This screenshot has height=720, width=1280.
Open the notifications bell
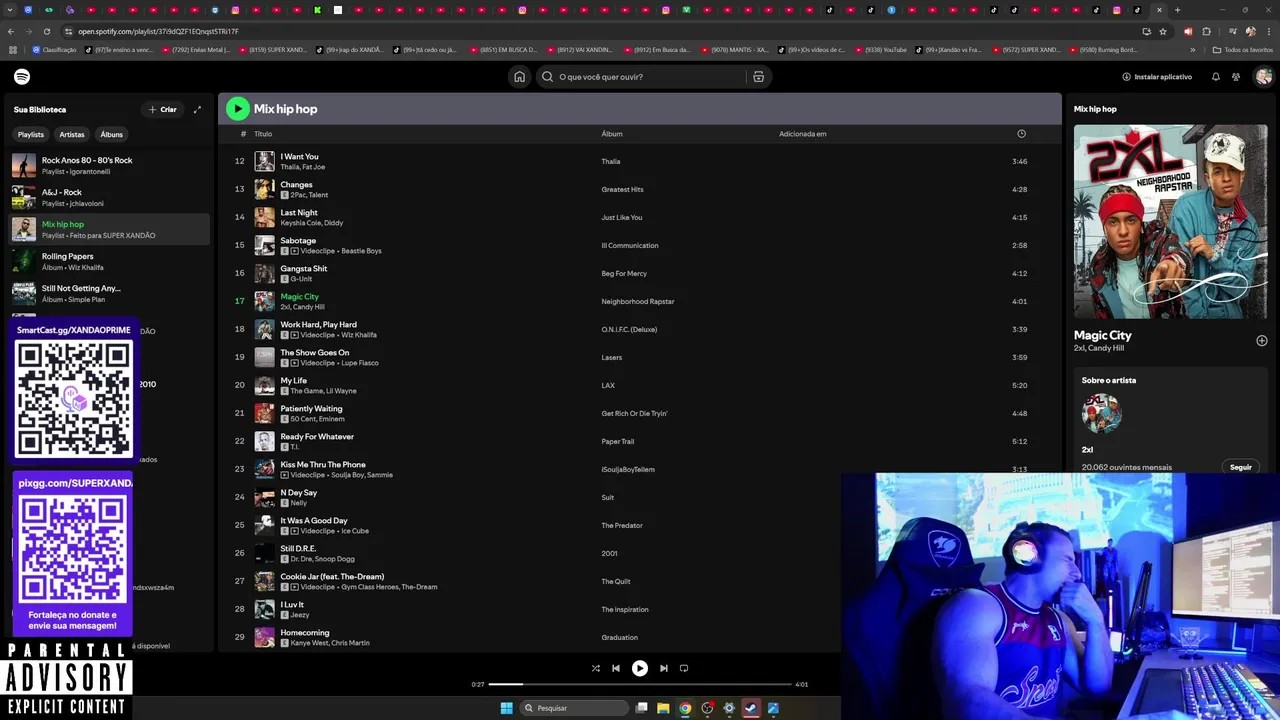[x=1216, y=77]
